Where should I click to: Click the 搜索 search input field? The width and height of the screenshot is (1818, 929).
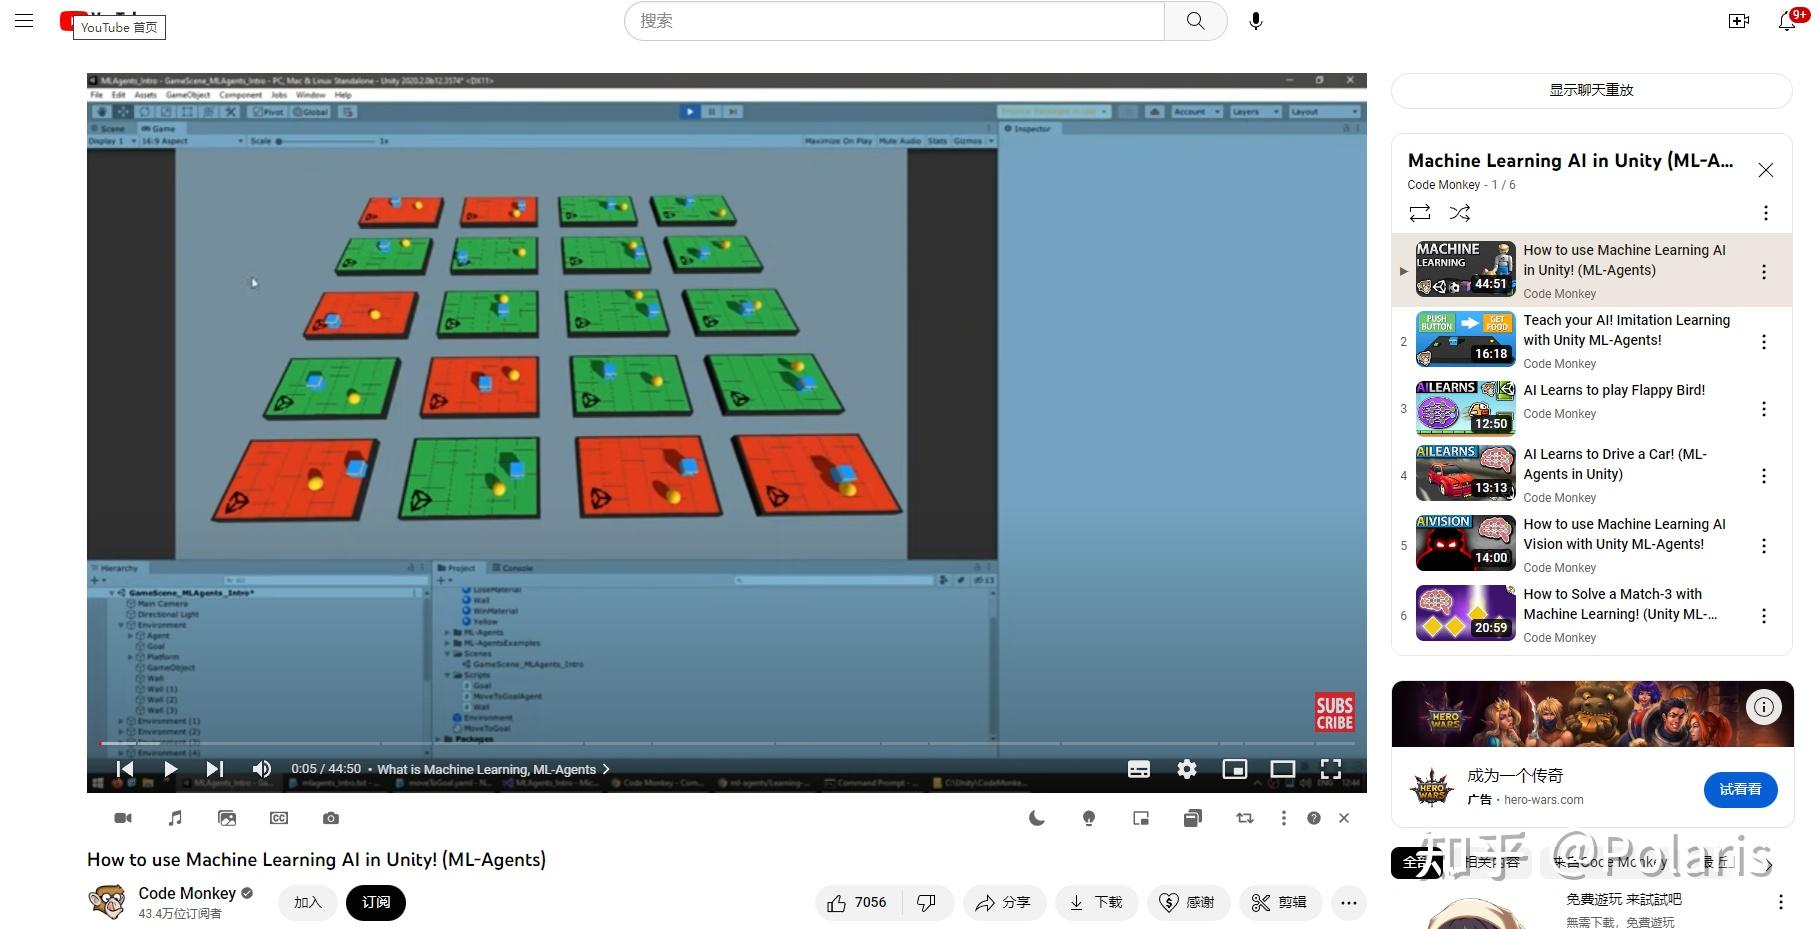890,20
